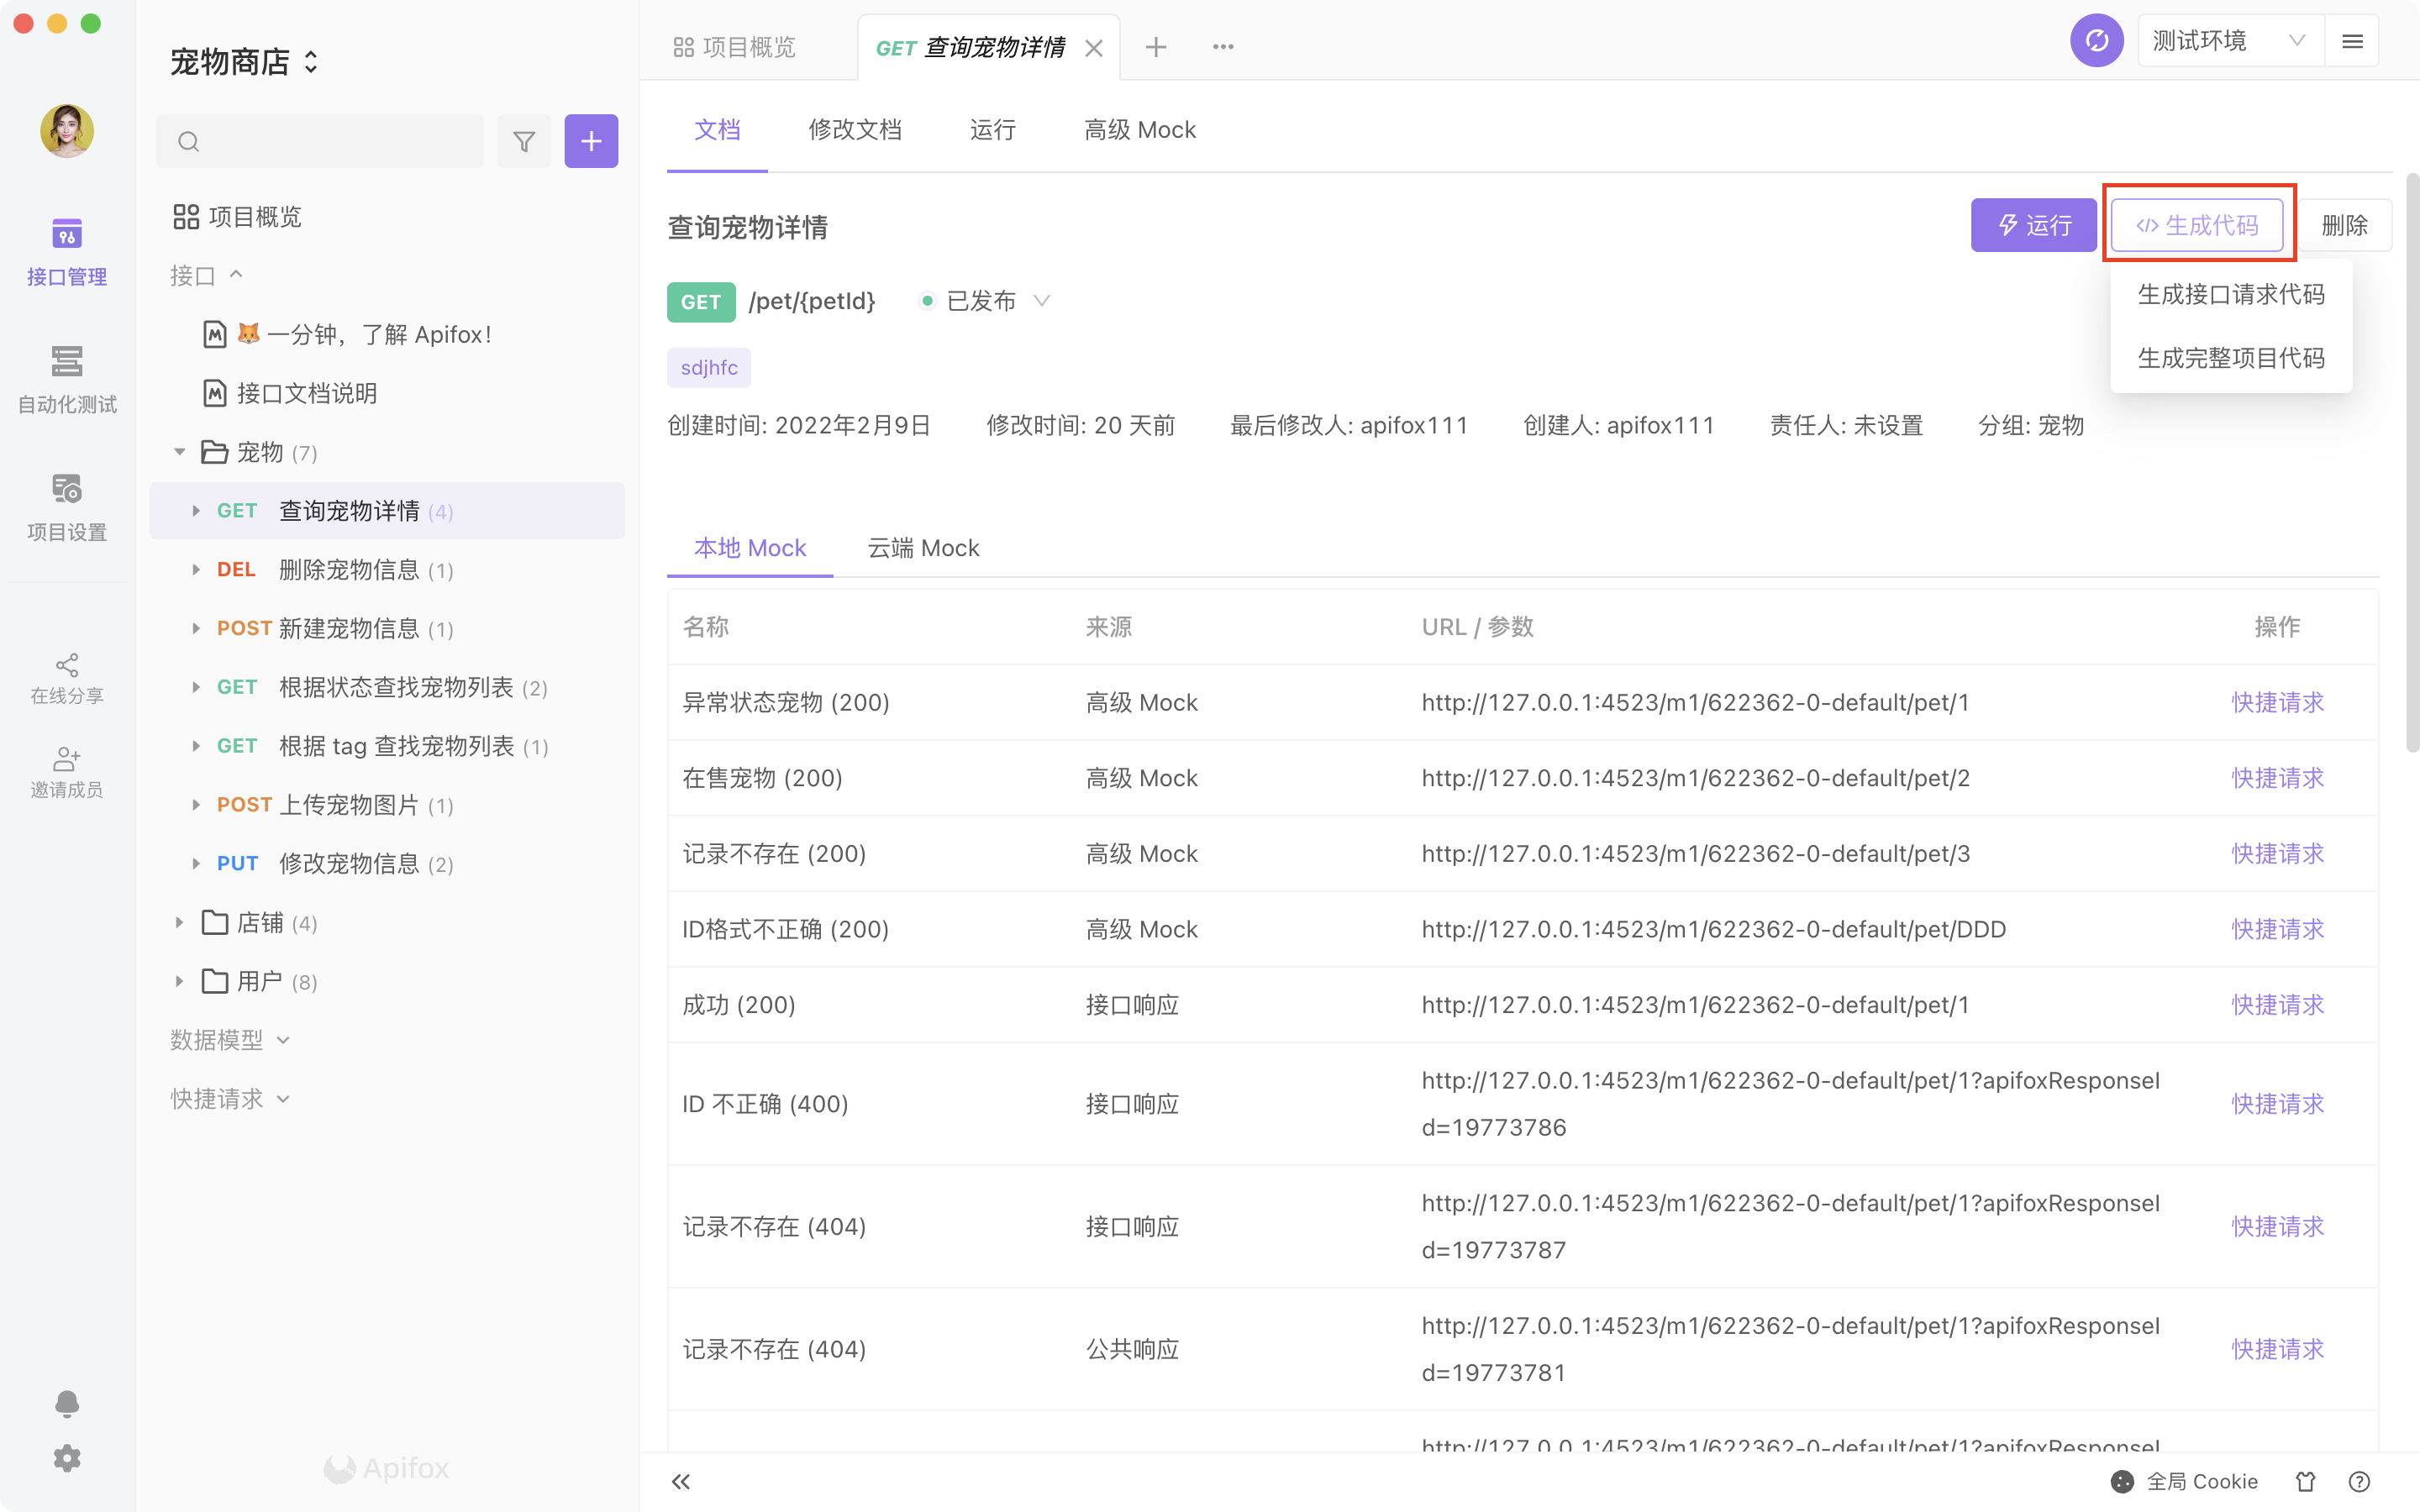
Task: Click the purple 运行 button
Action: tap(2033, 225)
